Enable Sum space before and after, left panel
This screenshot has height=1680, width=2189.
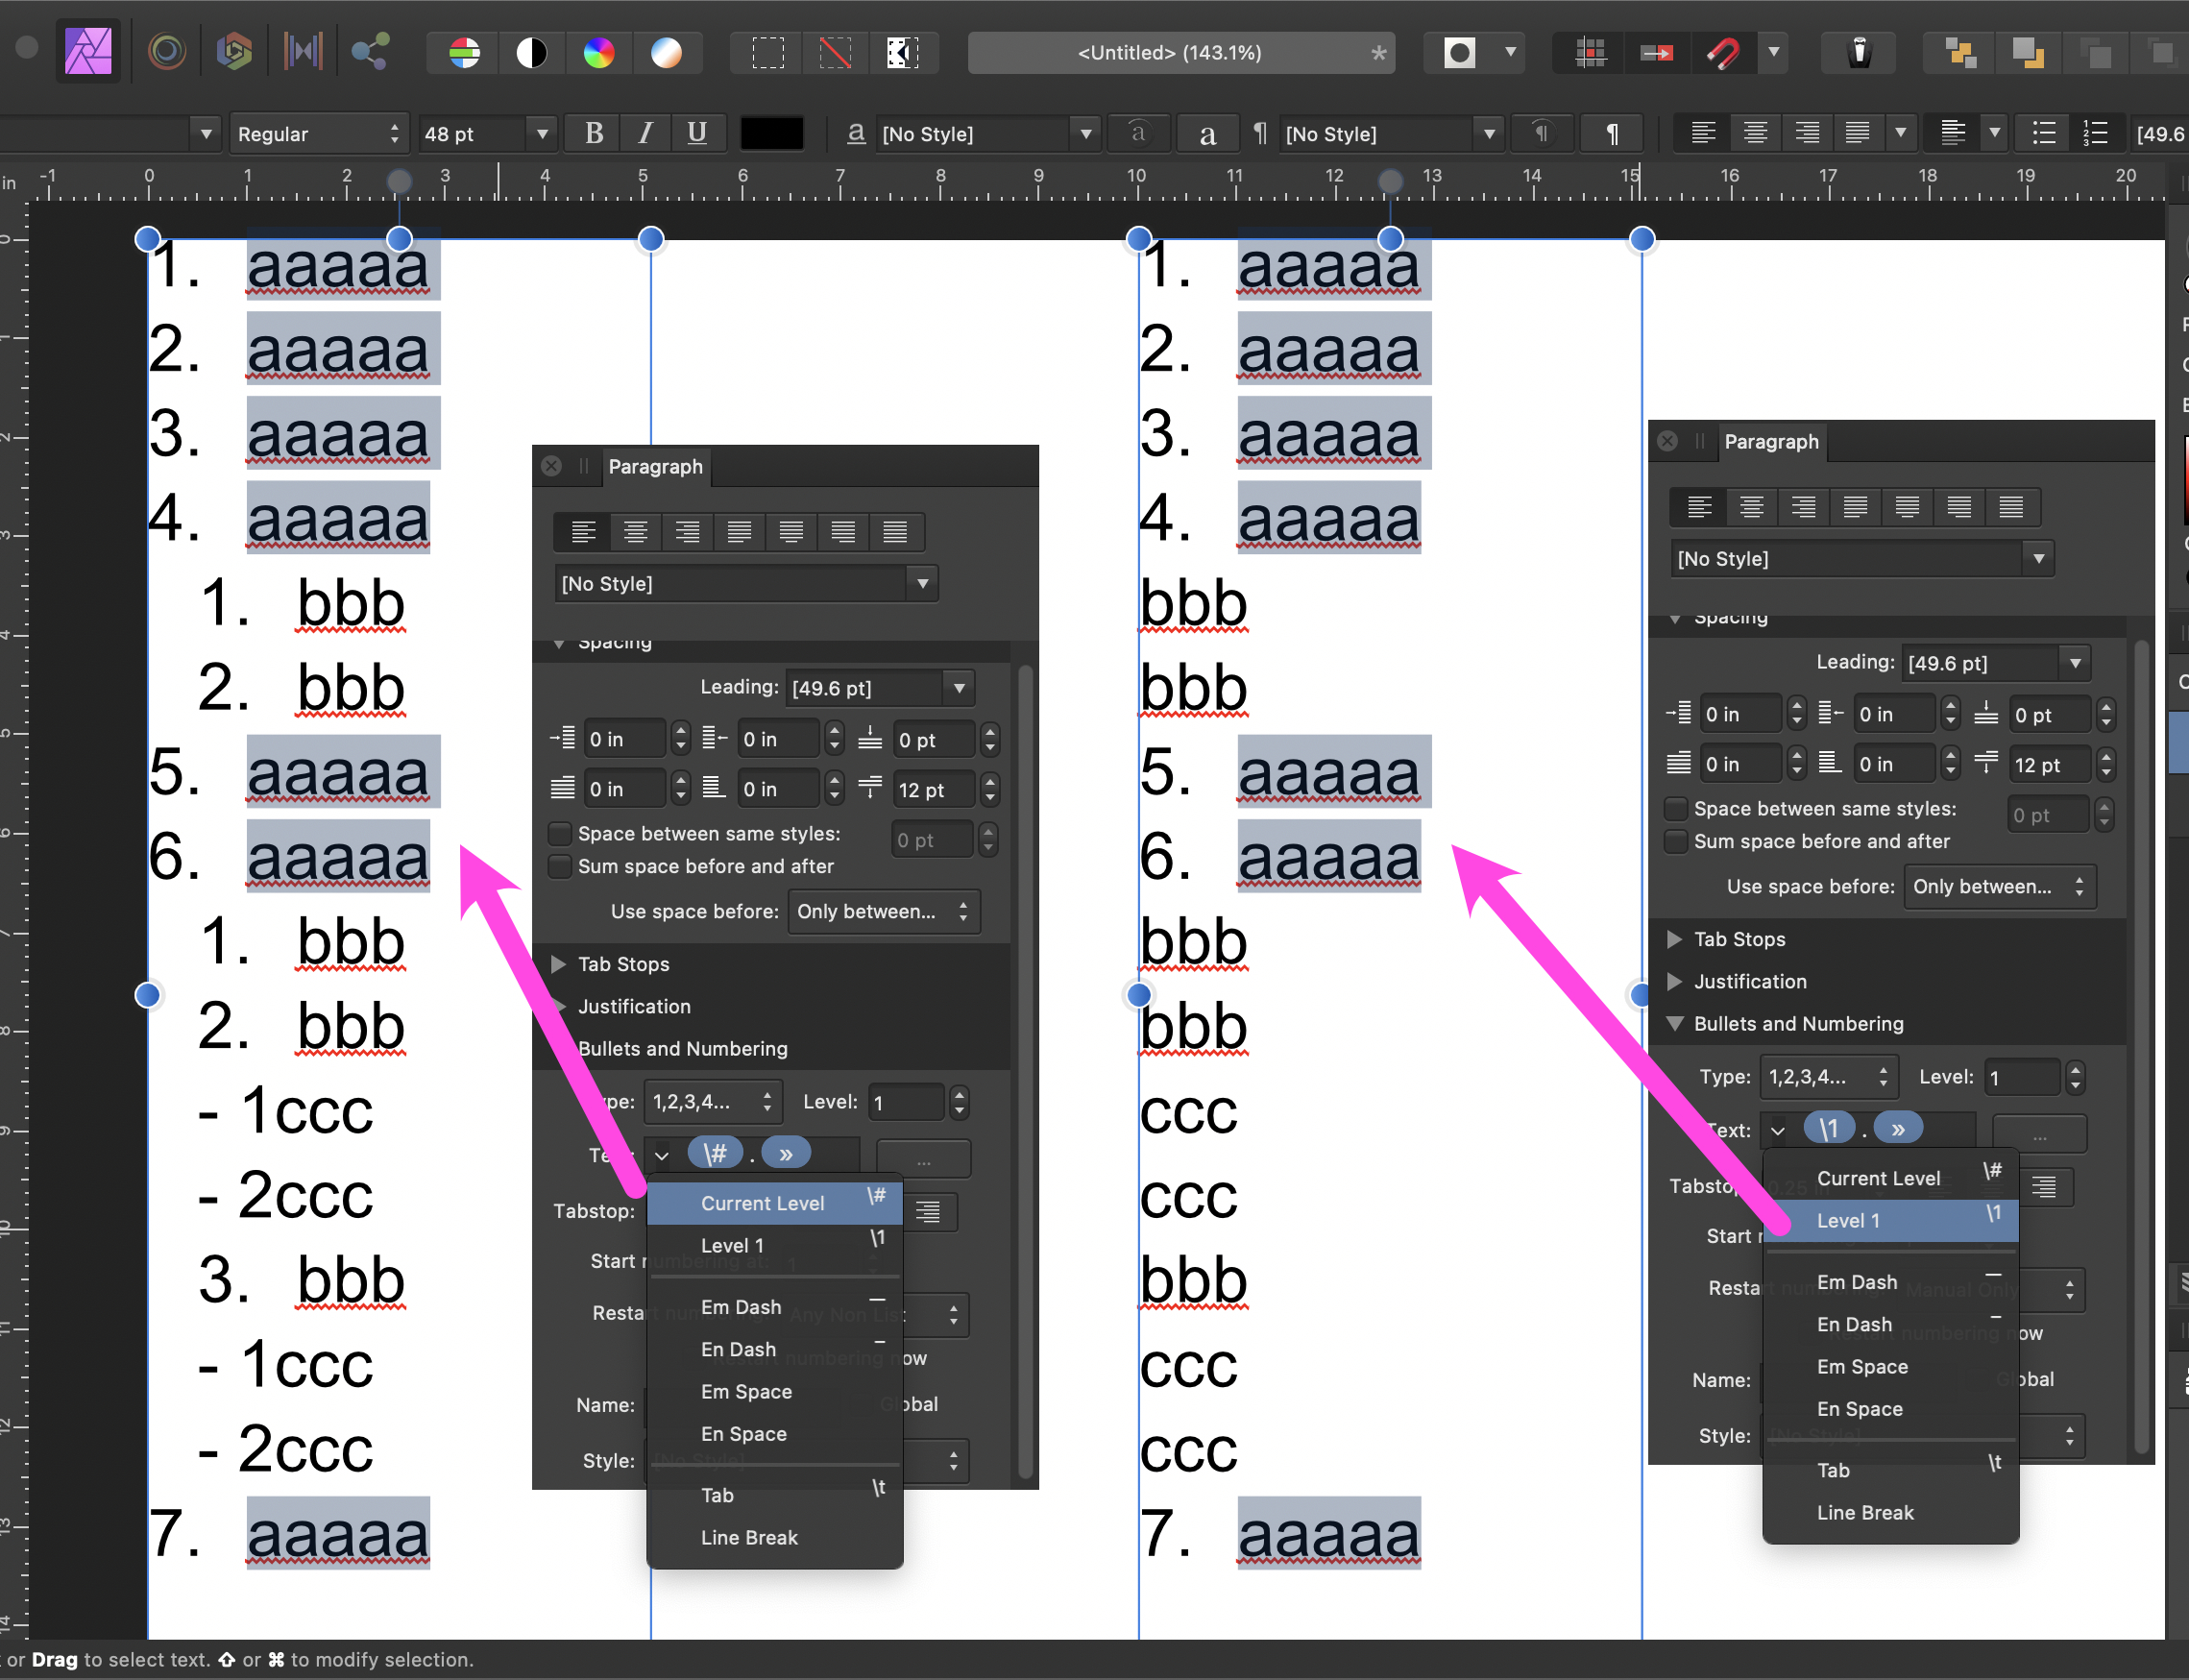pyautogui.click(x=561, y=866)
